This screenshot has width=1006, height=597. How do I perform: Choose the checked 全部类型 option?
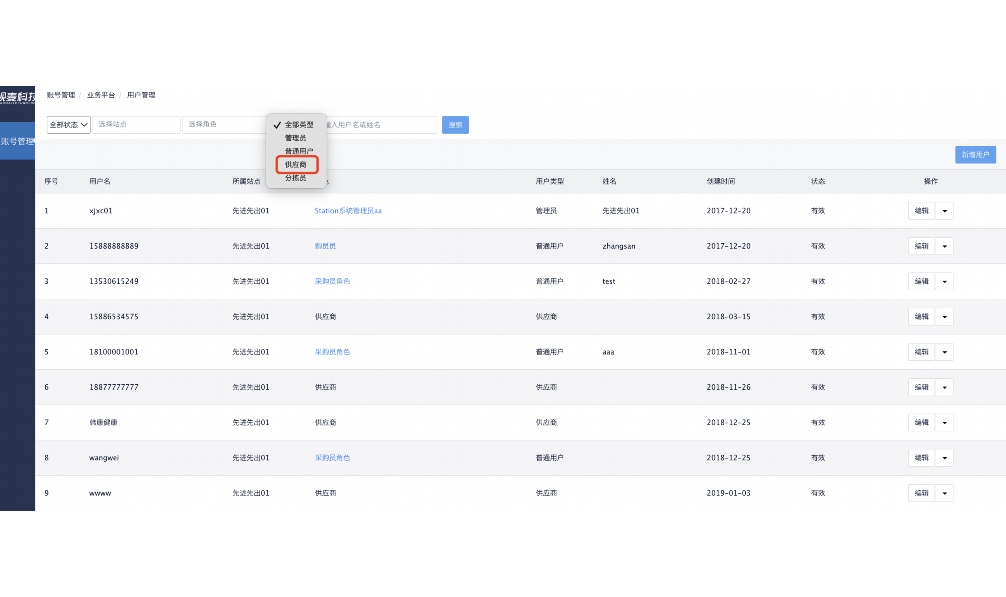pos(297,124)
